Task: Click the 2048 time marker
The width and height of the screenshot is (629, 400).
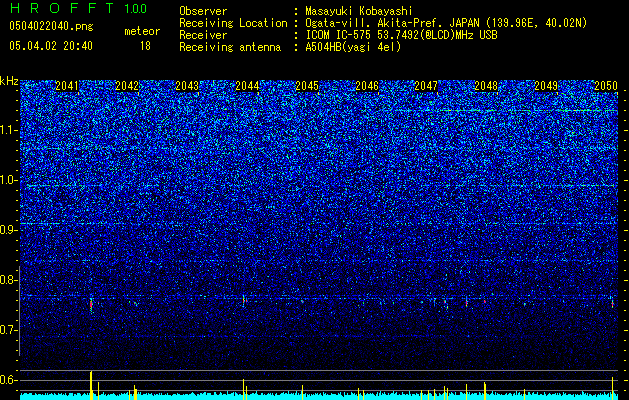Action: 486,86
